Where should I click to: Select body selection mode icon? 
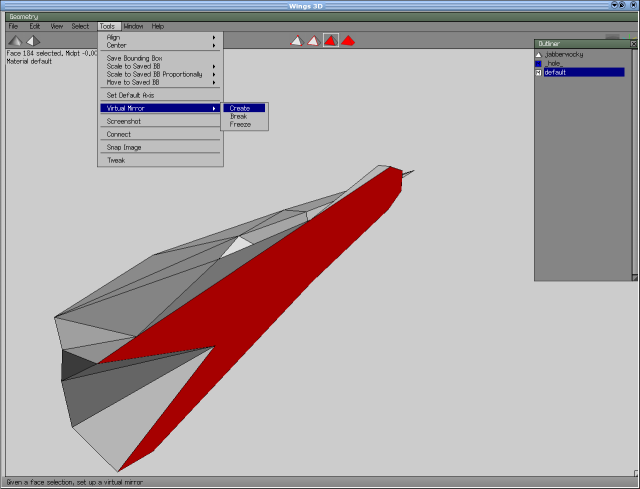pyautogui.click(x=348, y=40)
